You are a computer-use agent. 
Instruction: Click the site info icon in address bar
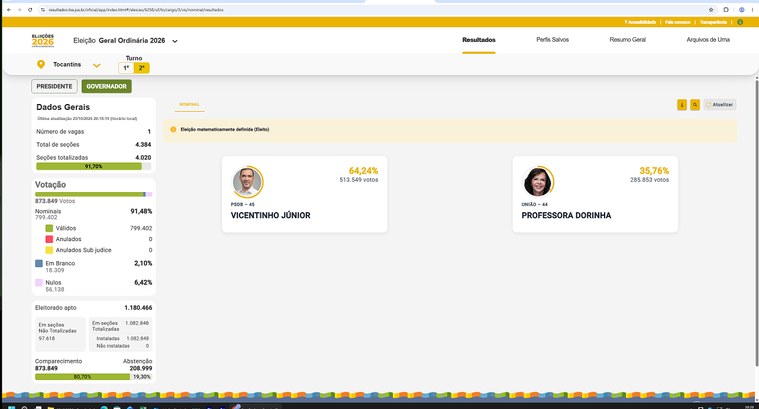[x=43, y=10]
